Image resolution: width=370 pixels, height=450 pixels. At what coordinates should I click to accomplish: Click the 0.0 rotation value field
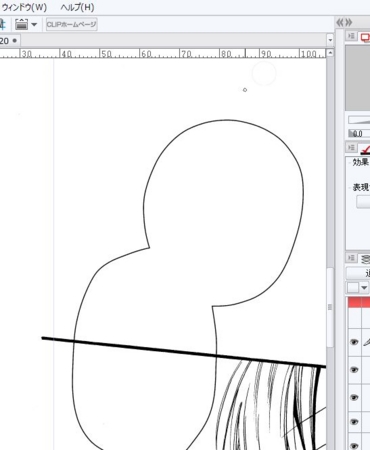click(359, 134)
